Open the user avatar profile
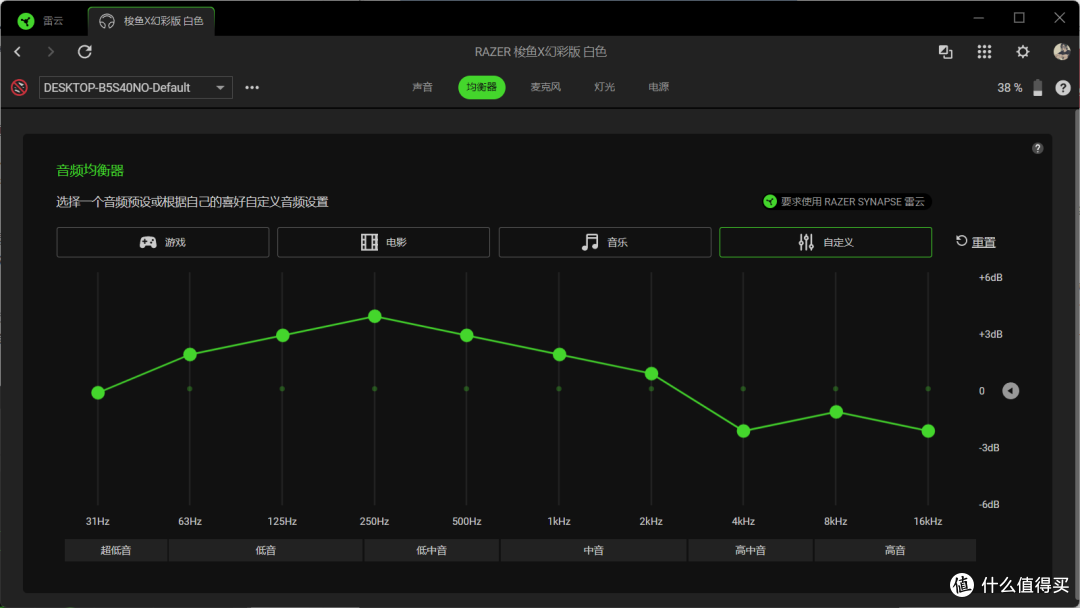The height and width of the screenshot is (608, 1080). tap(1061, 52)
